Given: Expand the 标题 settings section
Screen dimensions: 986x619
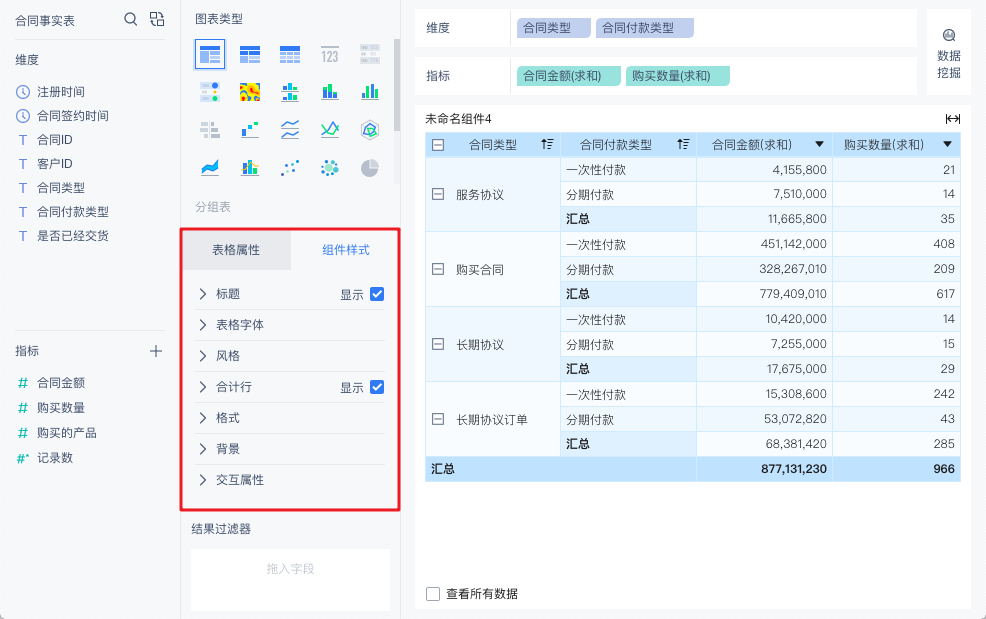Looking at the screenshot, I should point(202,294).
